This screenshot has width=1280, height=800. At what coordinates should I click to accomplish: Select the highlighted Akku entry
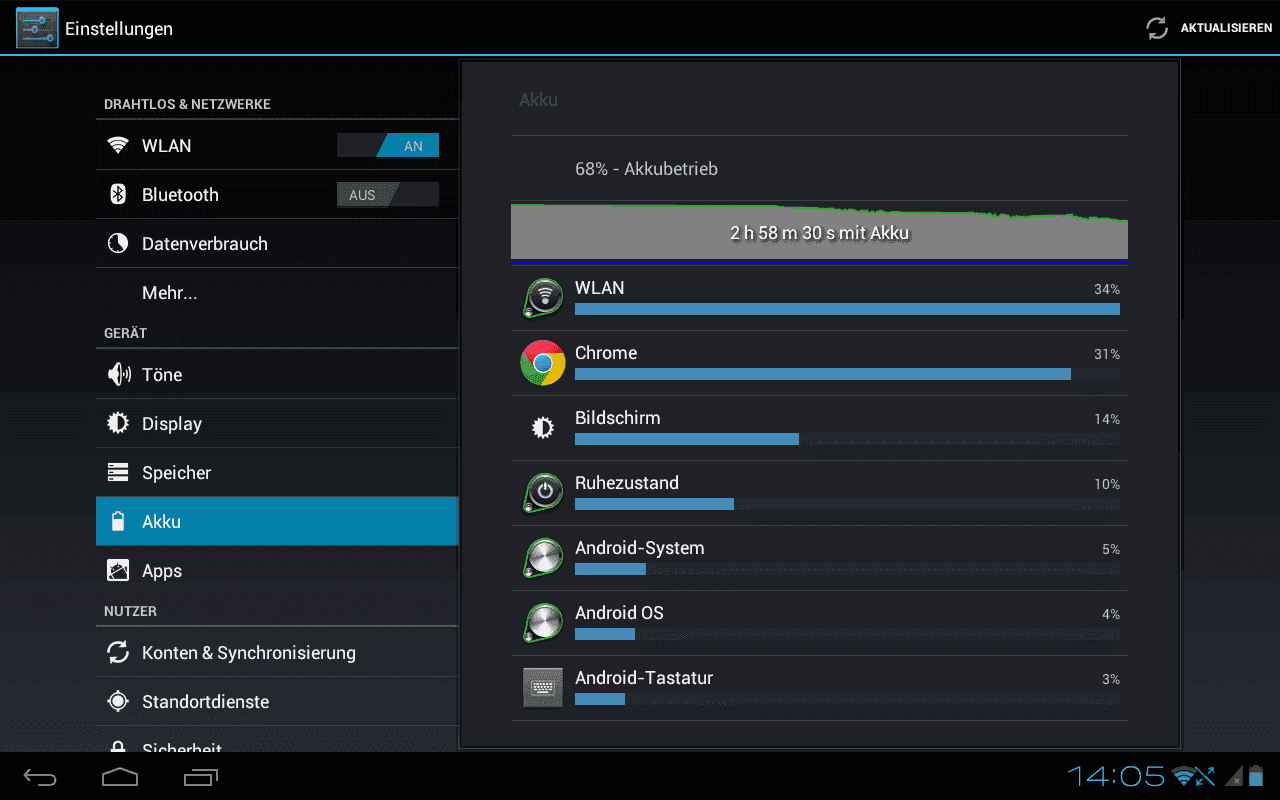[x=277, y=522]
